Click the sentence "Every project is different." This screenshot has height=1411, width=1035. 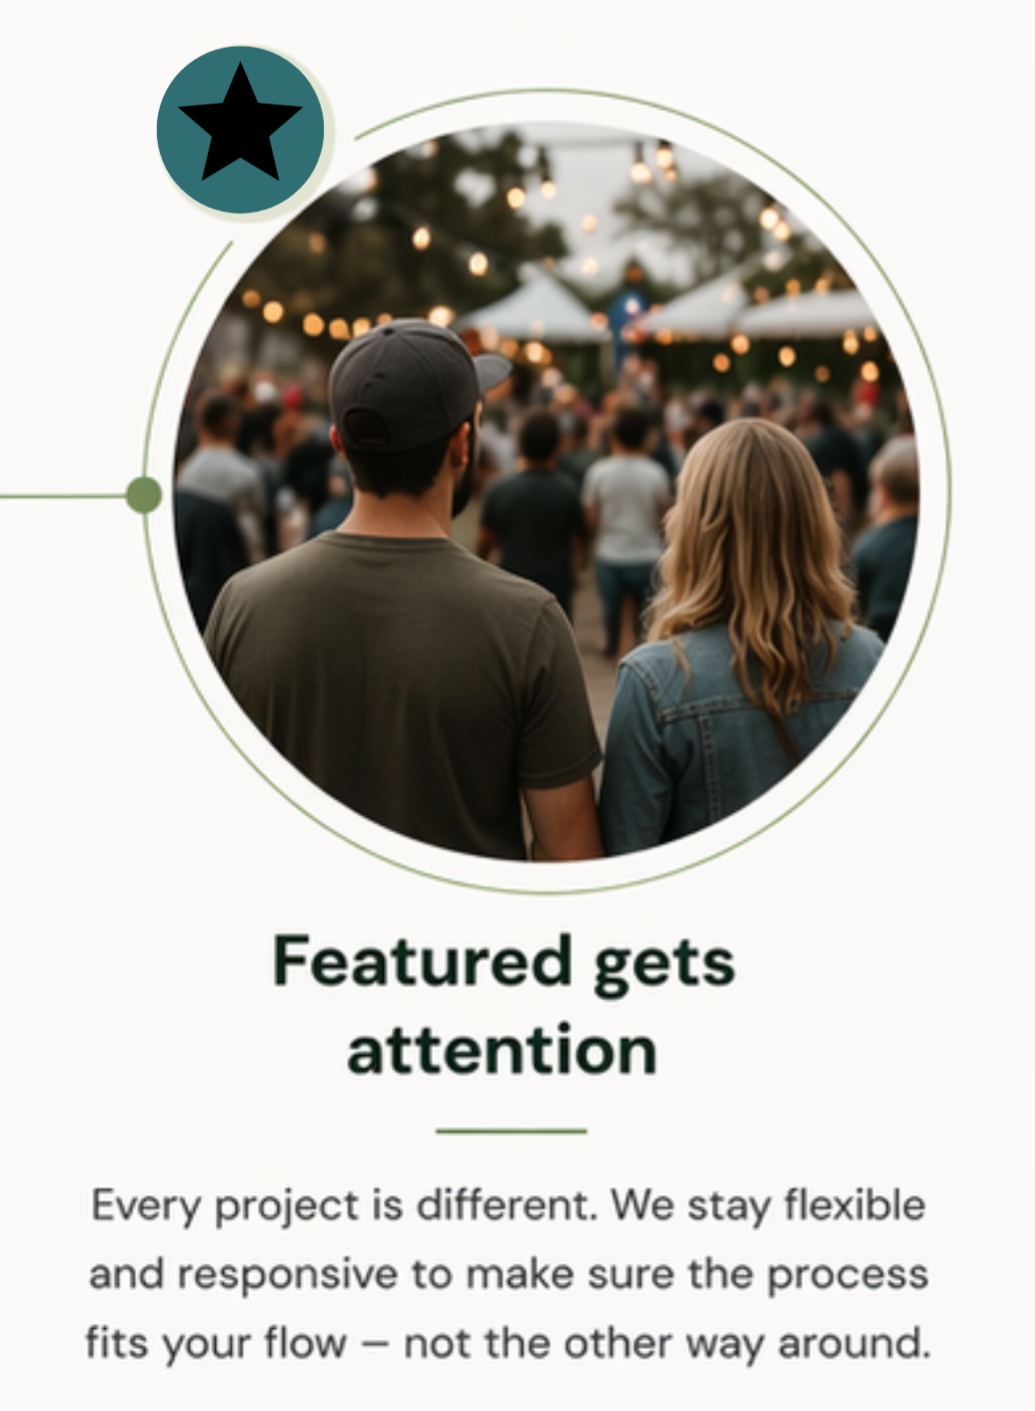[345, 1205]
